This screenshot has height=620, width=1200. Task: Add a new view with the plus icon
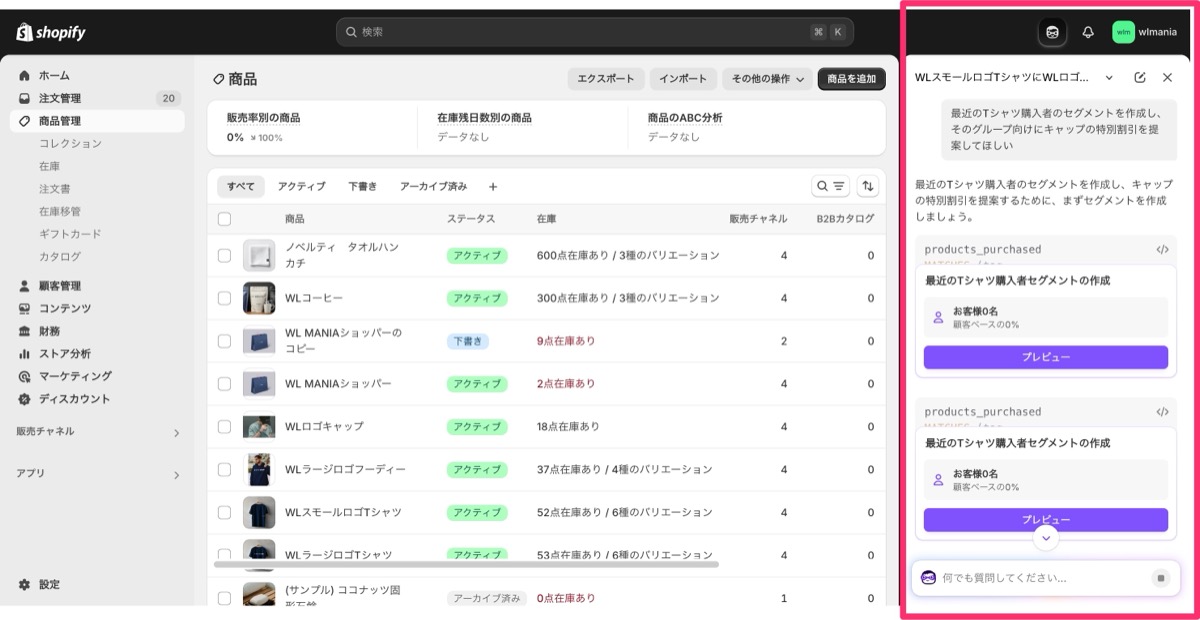click(493, 186)
